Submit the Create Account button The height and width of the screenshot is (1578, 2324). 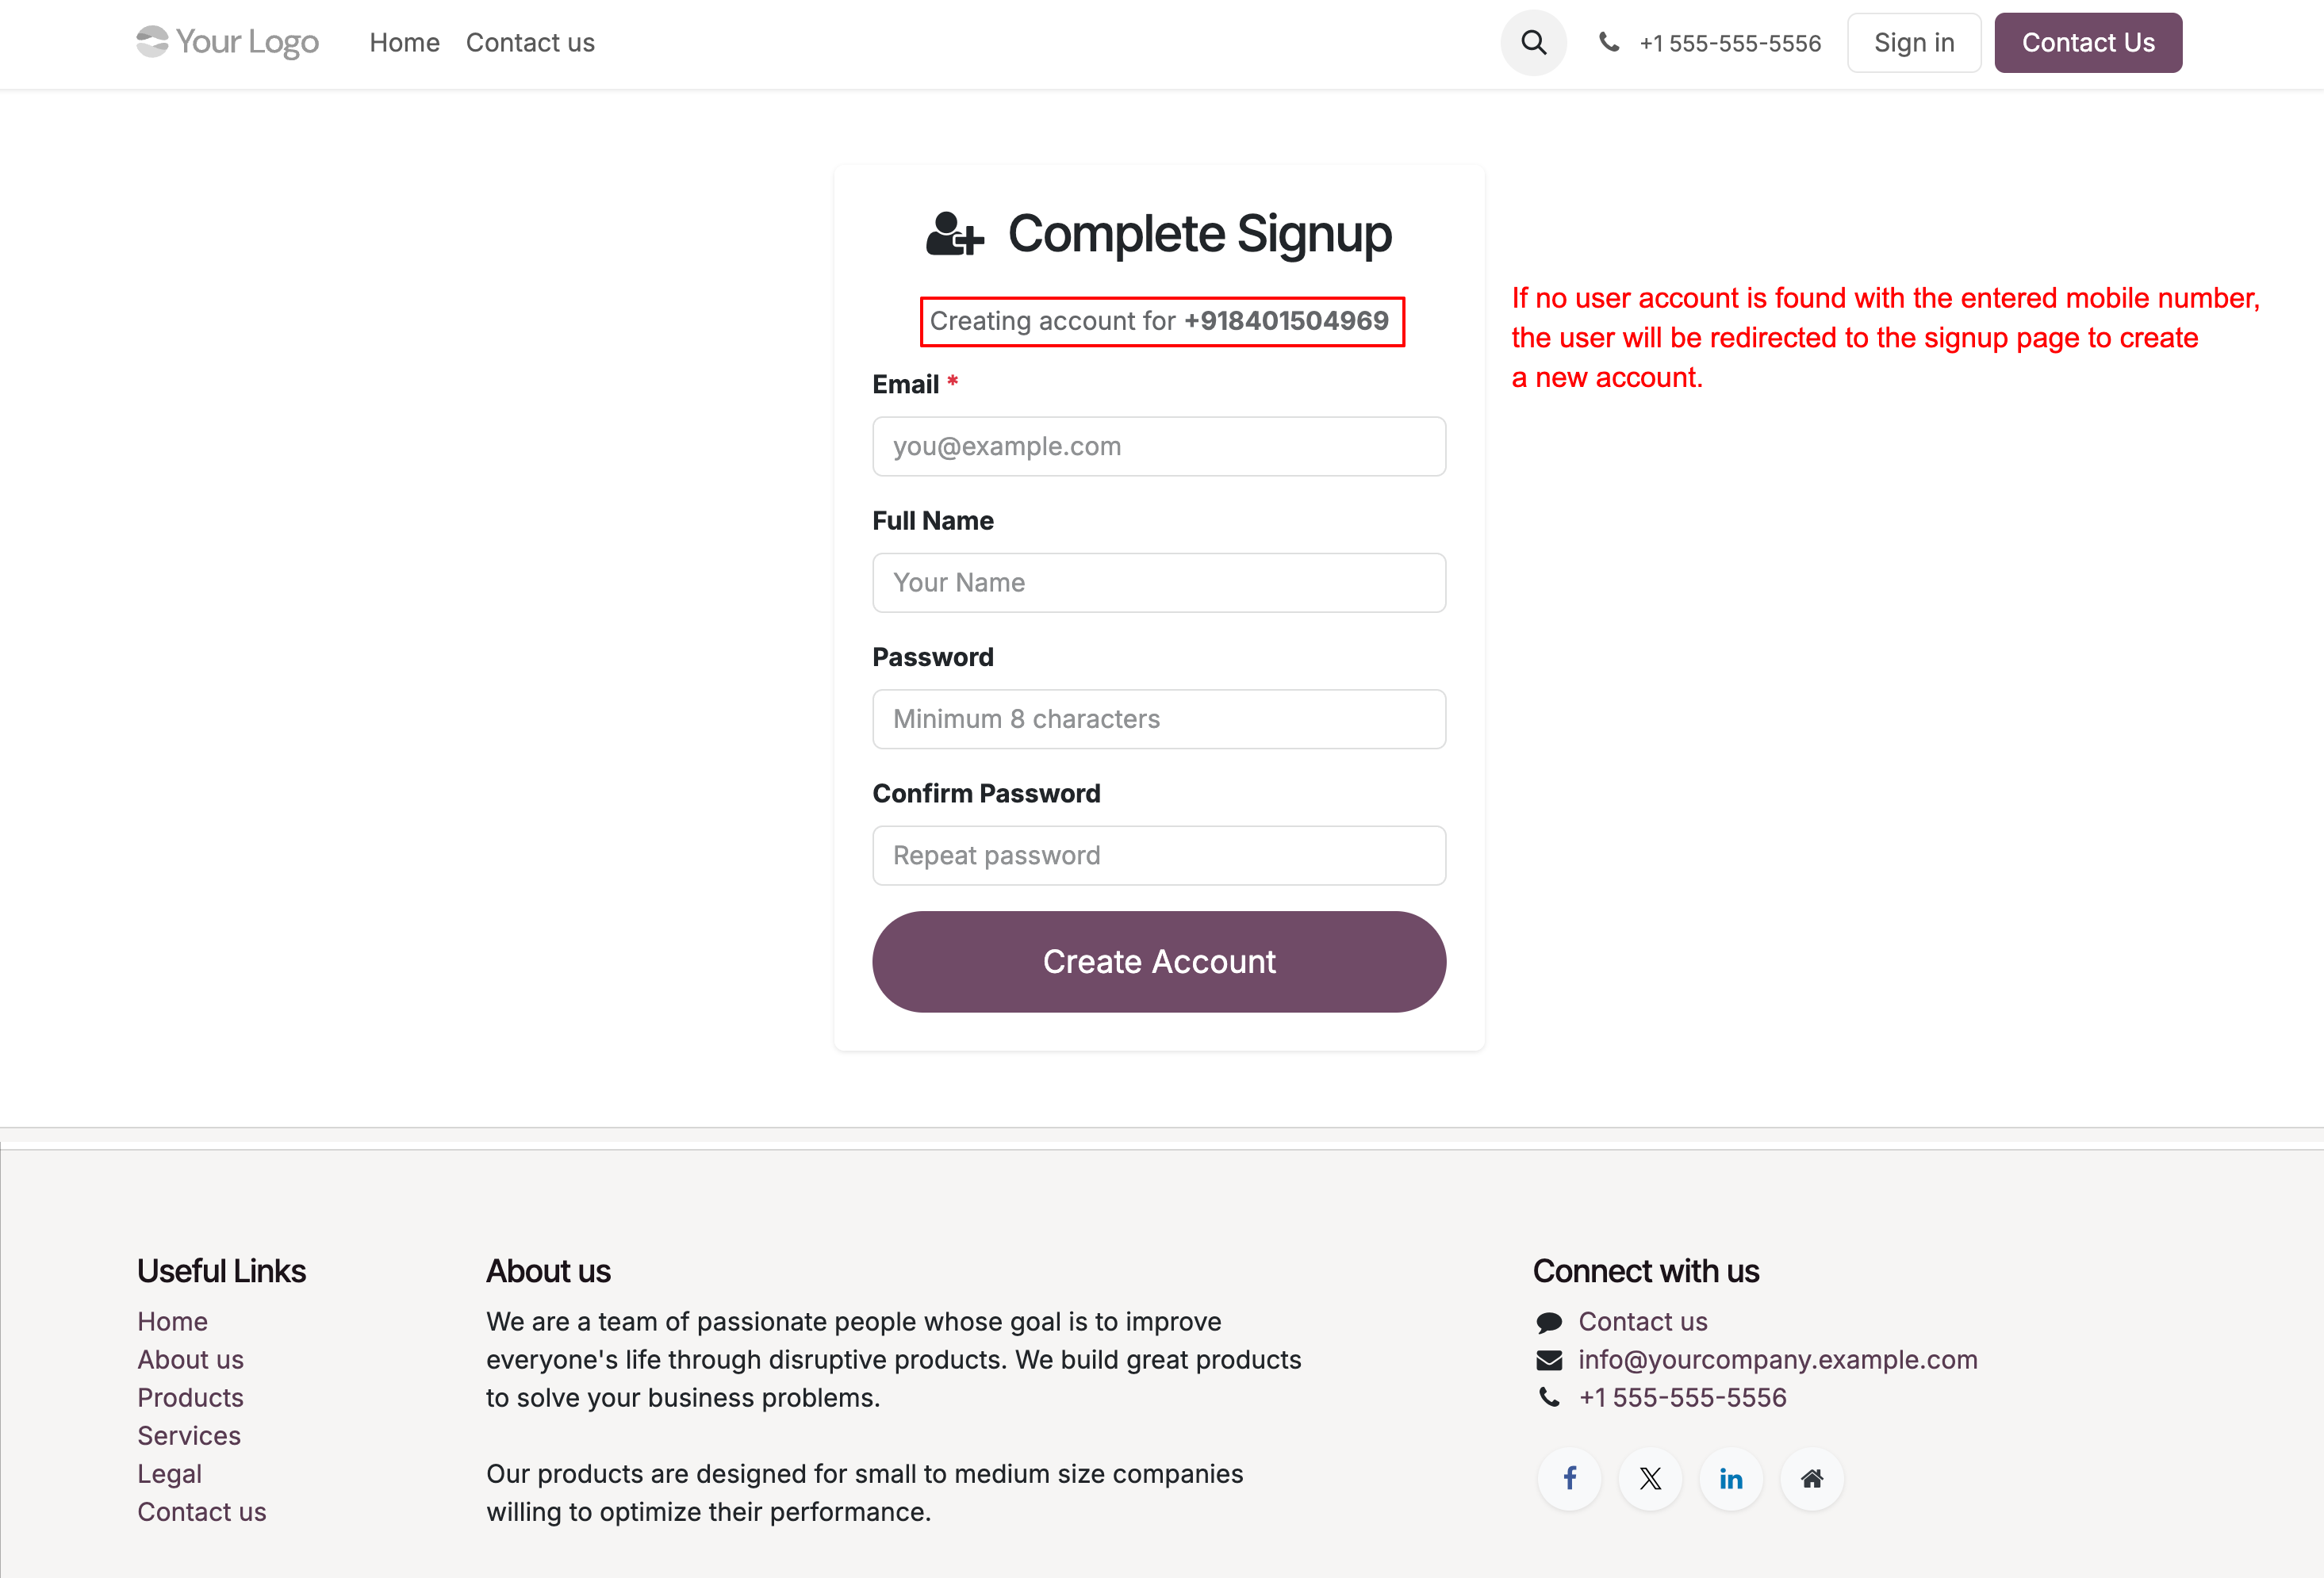click(x=1159, y=961)
